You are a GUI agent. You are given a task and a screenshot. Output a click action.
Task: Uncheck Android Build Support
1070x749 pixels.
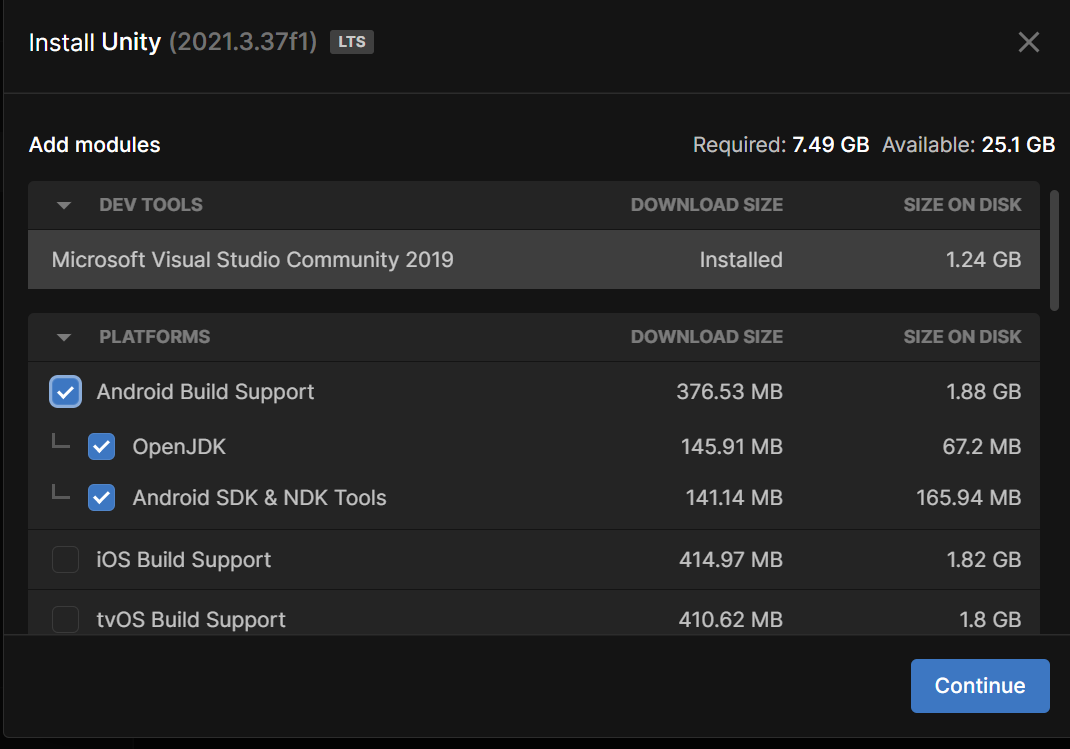tap(65, 392)
